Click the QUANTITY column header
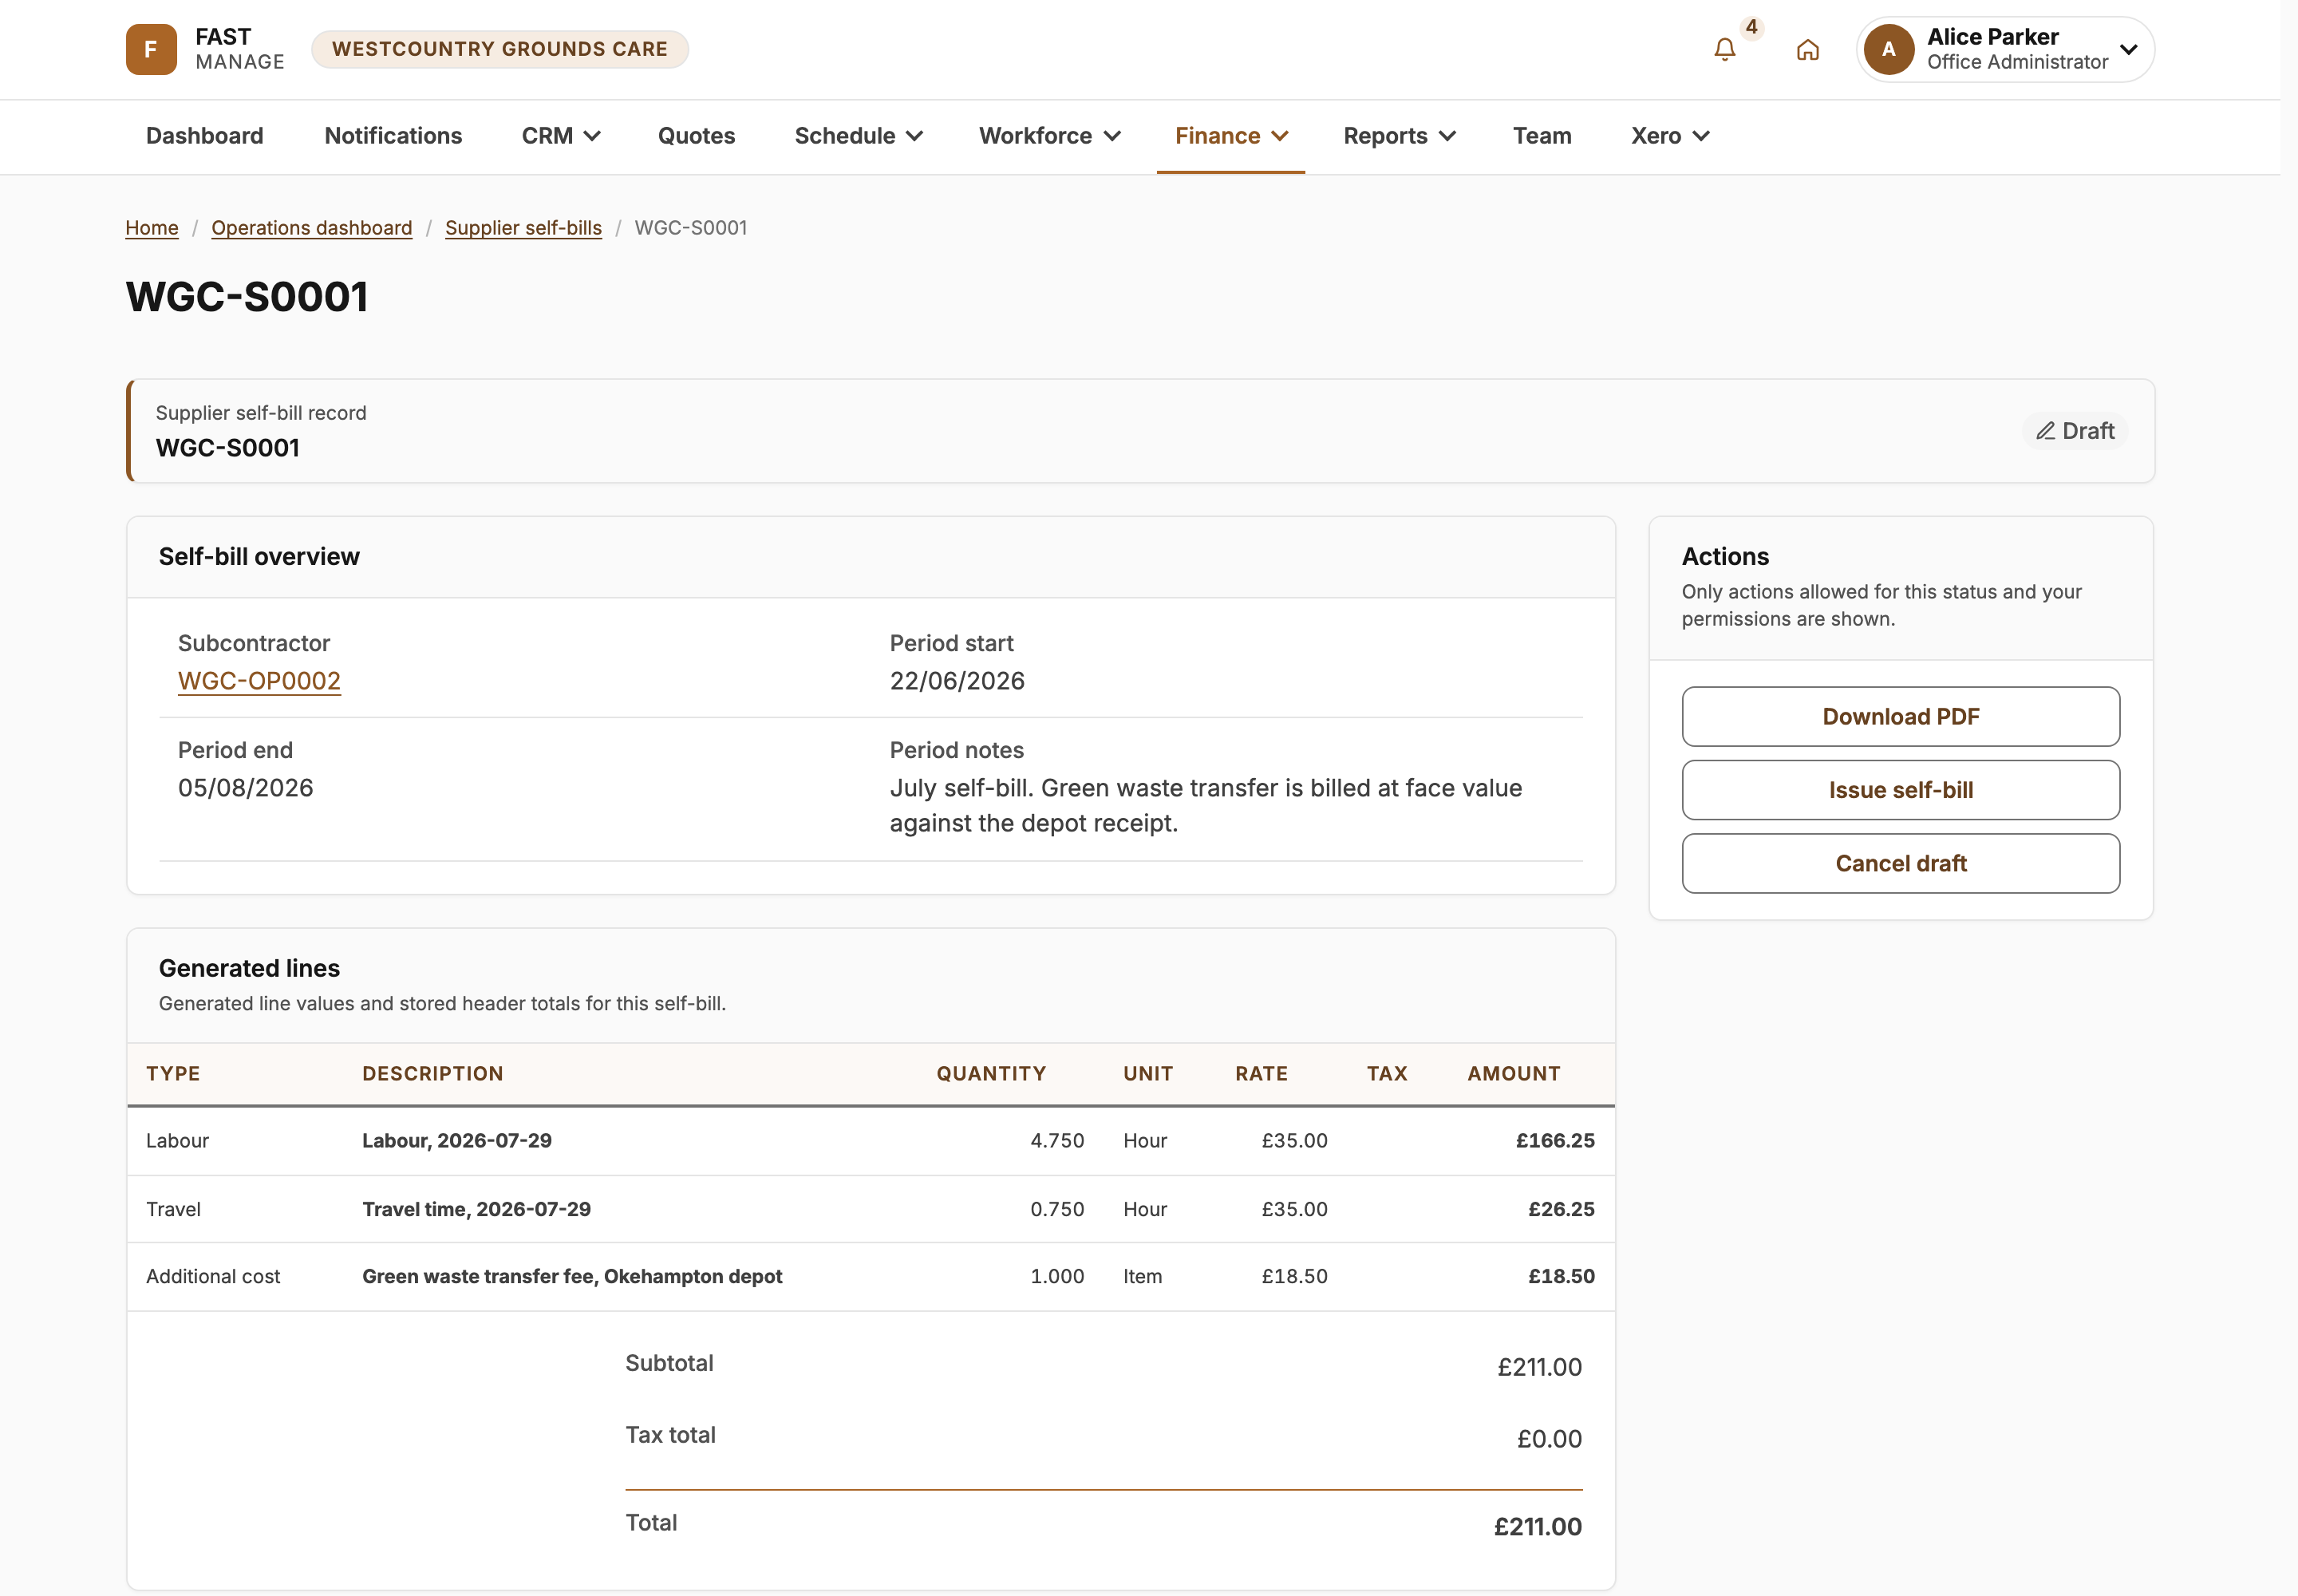Screen dimensions: 2298x1596 (991, 1073)
